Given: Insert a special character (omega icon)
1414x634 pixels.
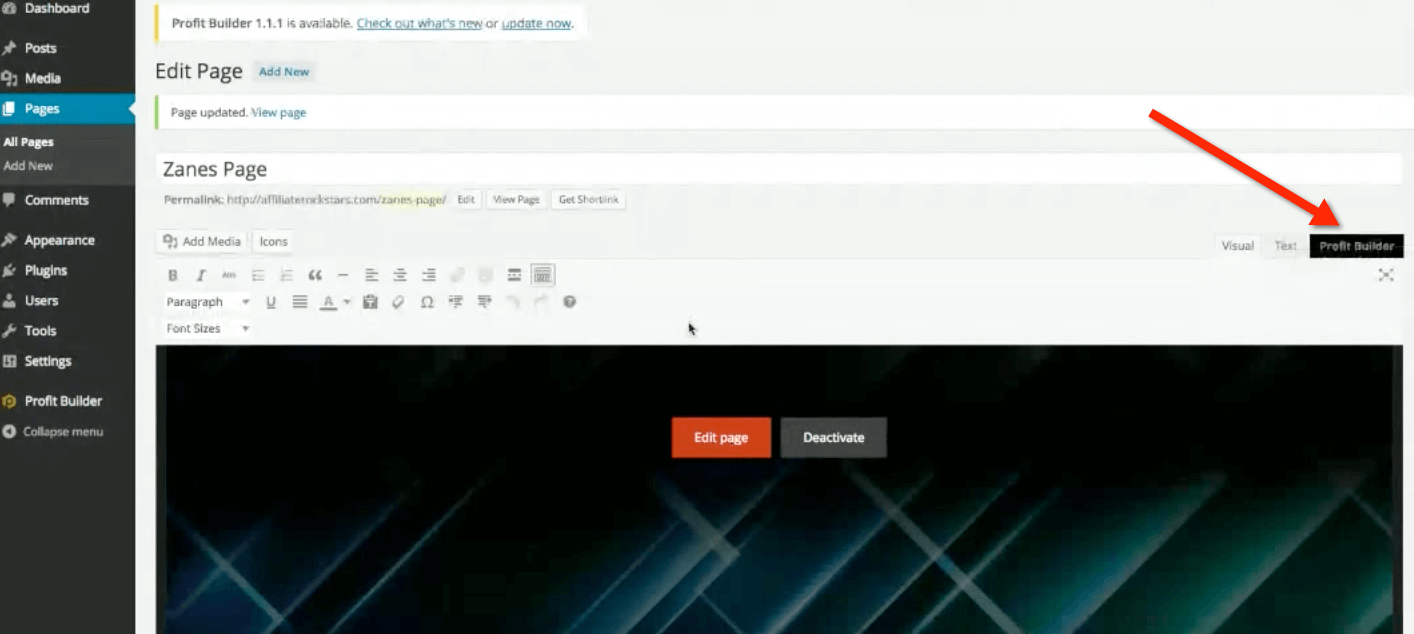Looking at the screenshot, I should click(427, 302).
